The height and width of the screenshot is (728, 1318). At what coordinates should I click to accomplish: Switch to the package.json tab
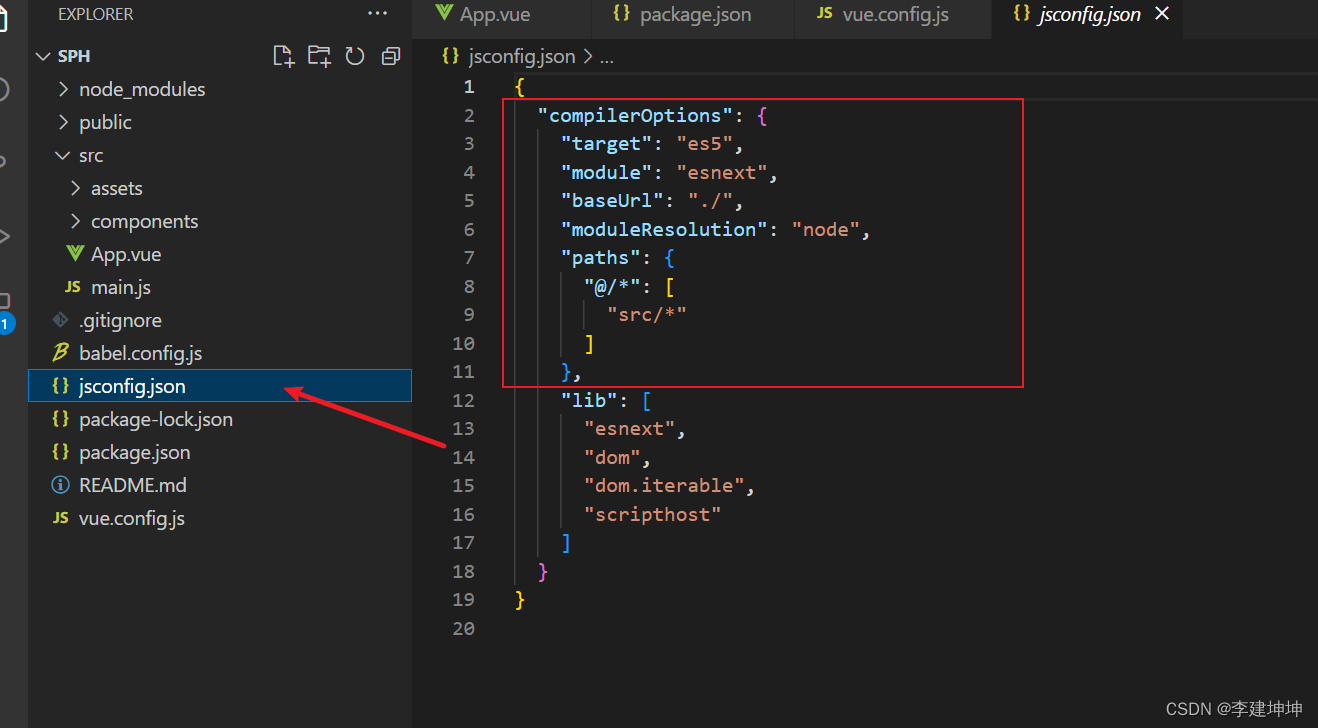coord(694,15)
